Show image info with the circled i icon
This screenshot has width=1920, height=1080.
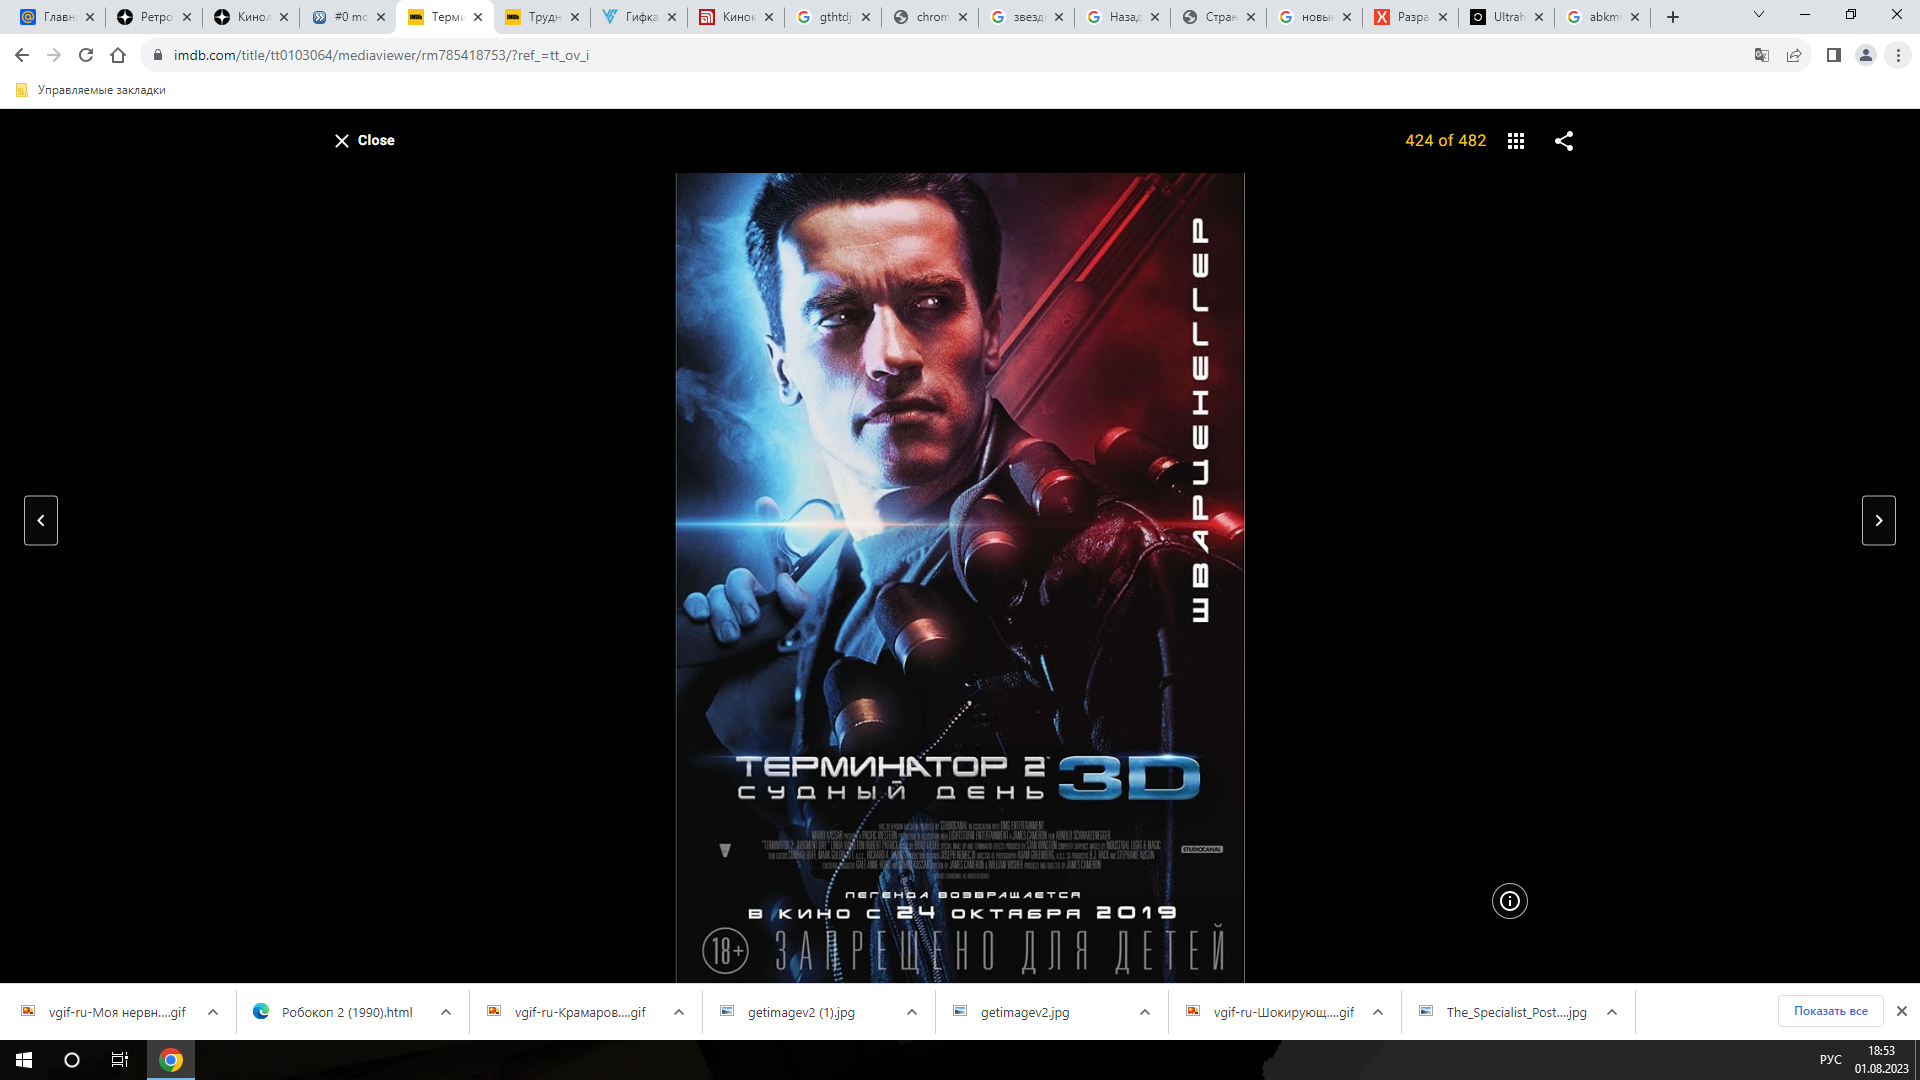click(x=1510, y=901)
